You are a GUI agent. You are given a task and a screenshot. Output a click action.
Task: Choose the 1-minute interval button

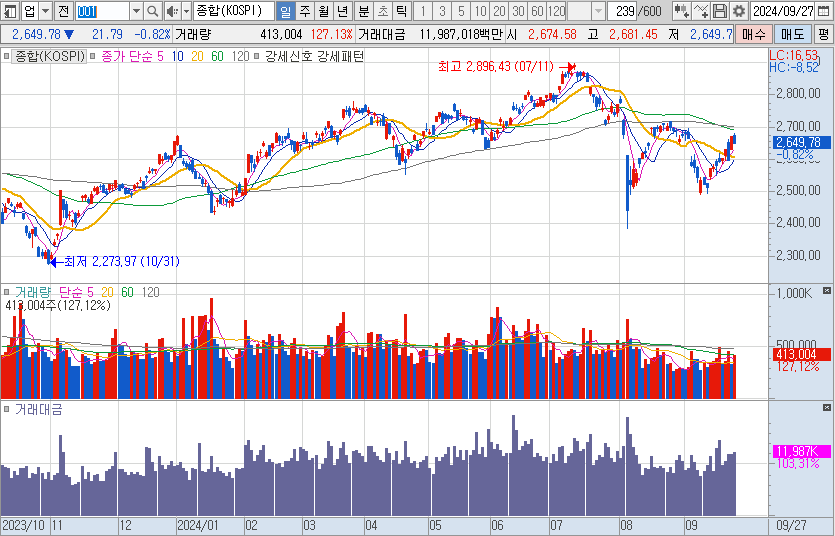click(423, 11)
